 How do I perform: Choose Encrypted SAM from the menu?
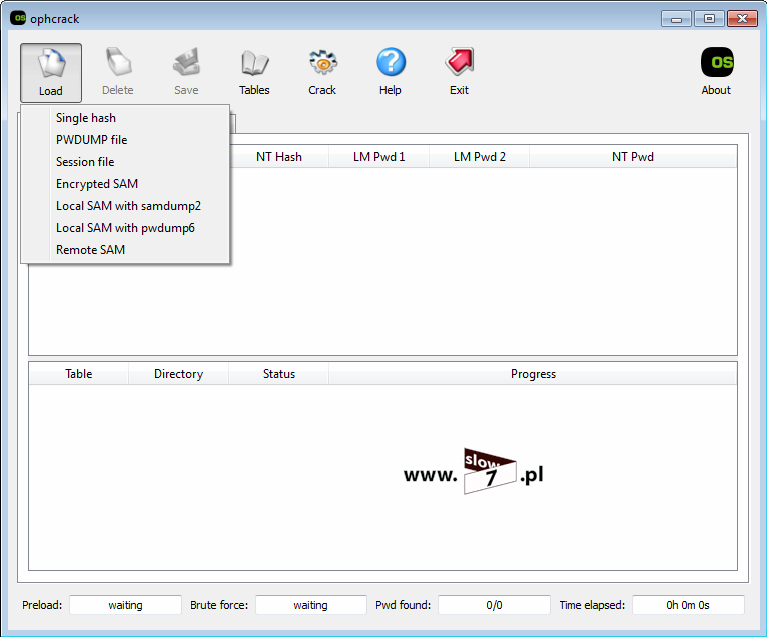[125, 184]
